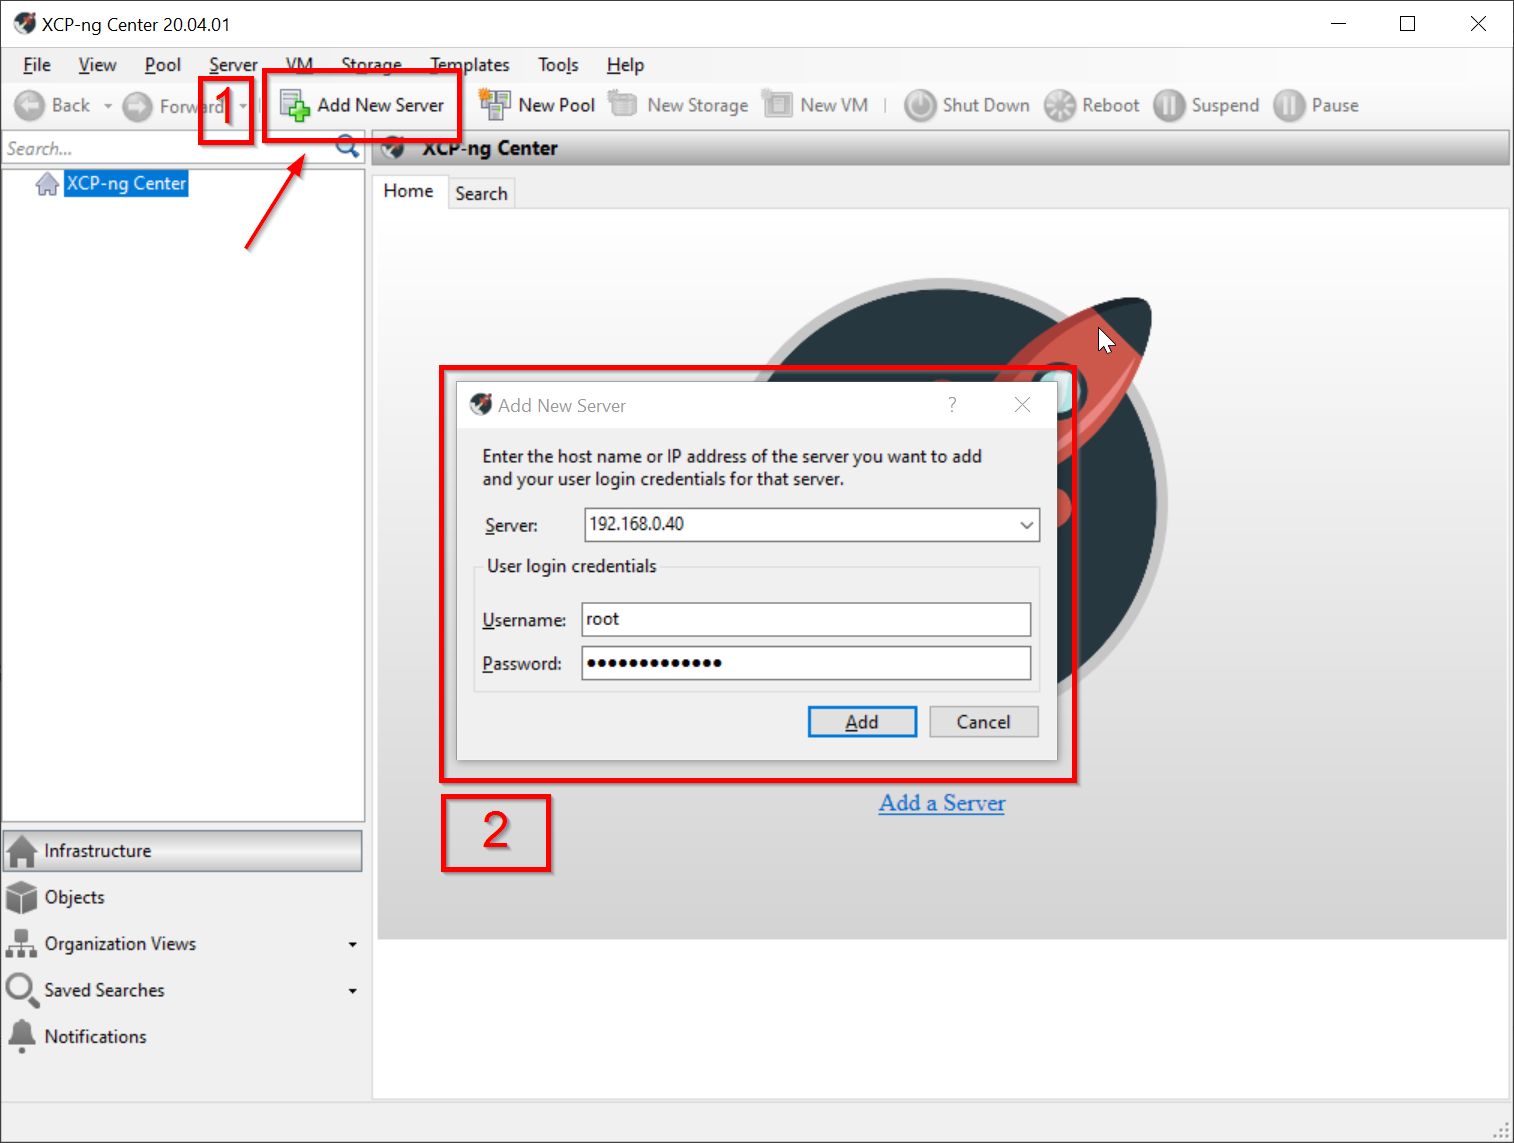The width and height of the screenshot is (1514, 1143).
Task: Click Cancel in Add New Server dialog
Action: (983, 722)
